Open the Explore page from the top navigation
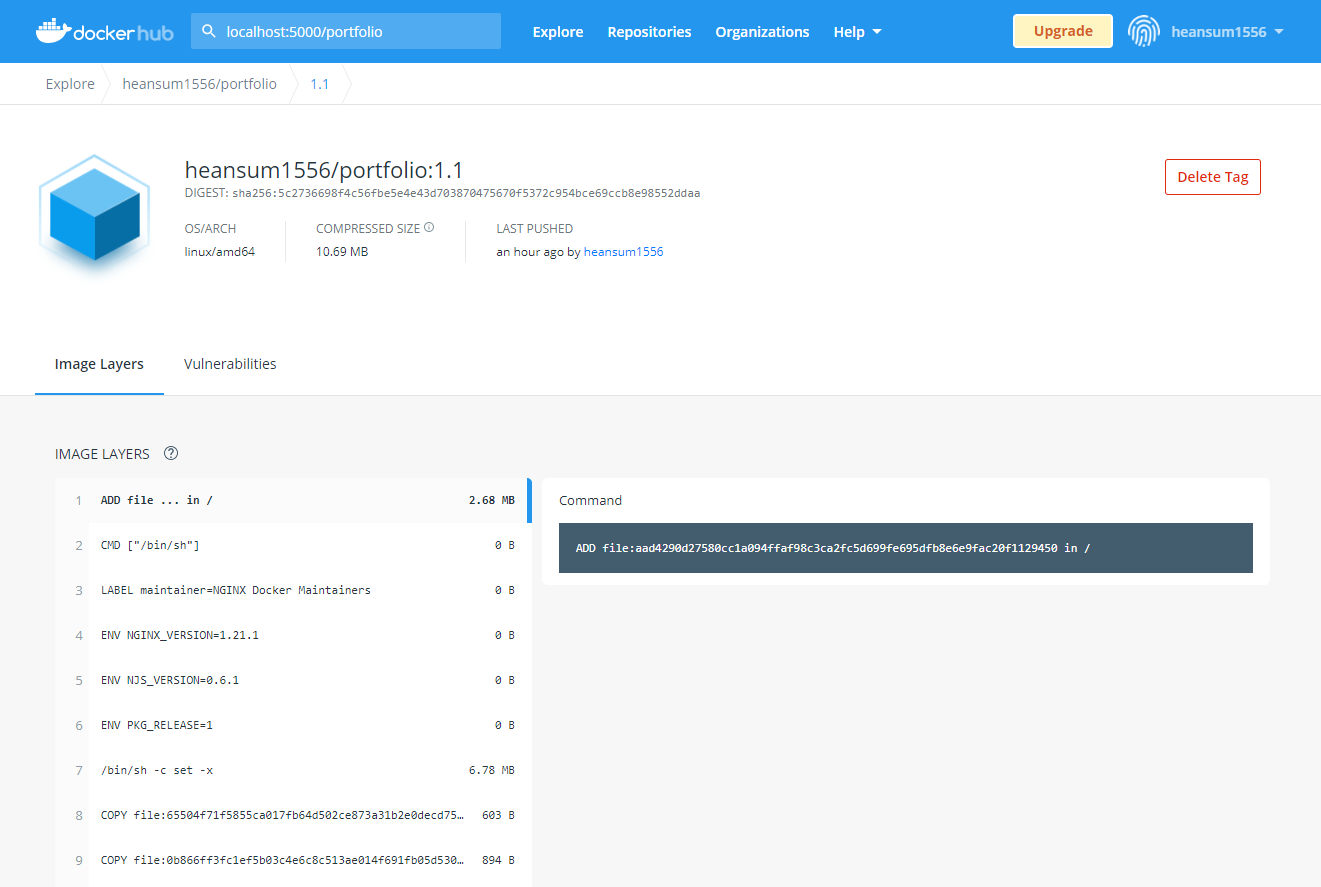 [558, 32]
